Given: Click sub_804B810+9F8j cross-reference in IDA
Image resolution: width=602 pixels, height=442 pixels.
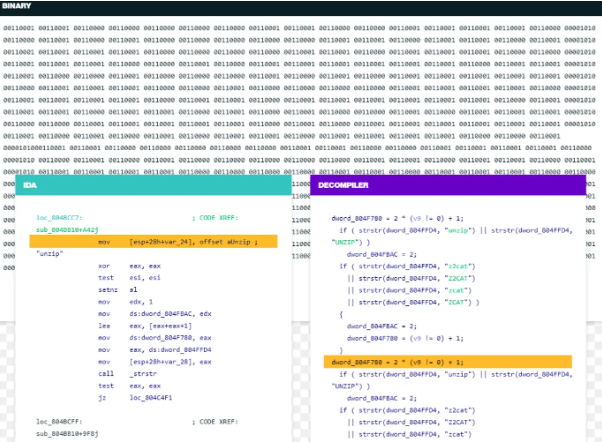Looking at the screenshot, I should [67, 434].
